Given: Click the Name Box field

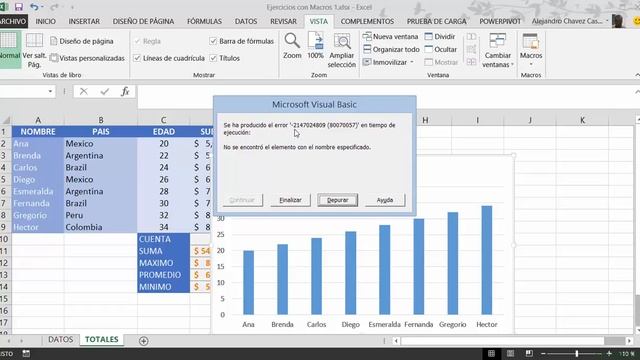Looking at the screenshot, I should [23, 91].
